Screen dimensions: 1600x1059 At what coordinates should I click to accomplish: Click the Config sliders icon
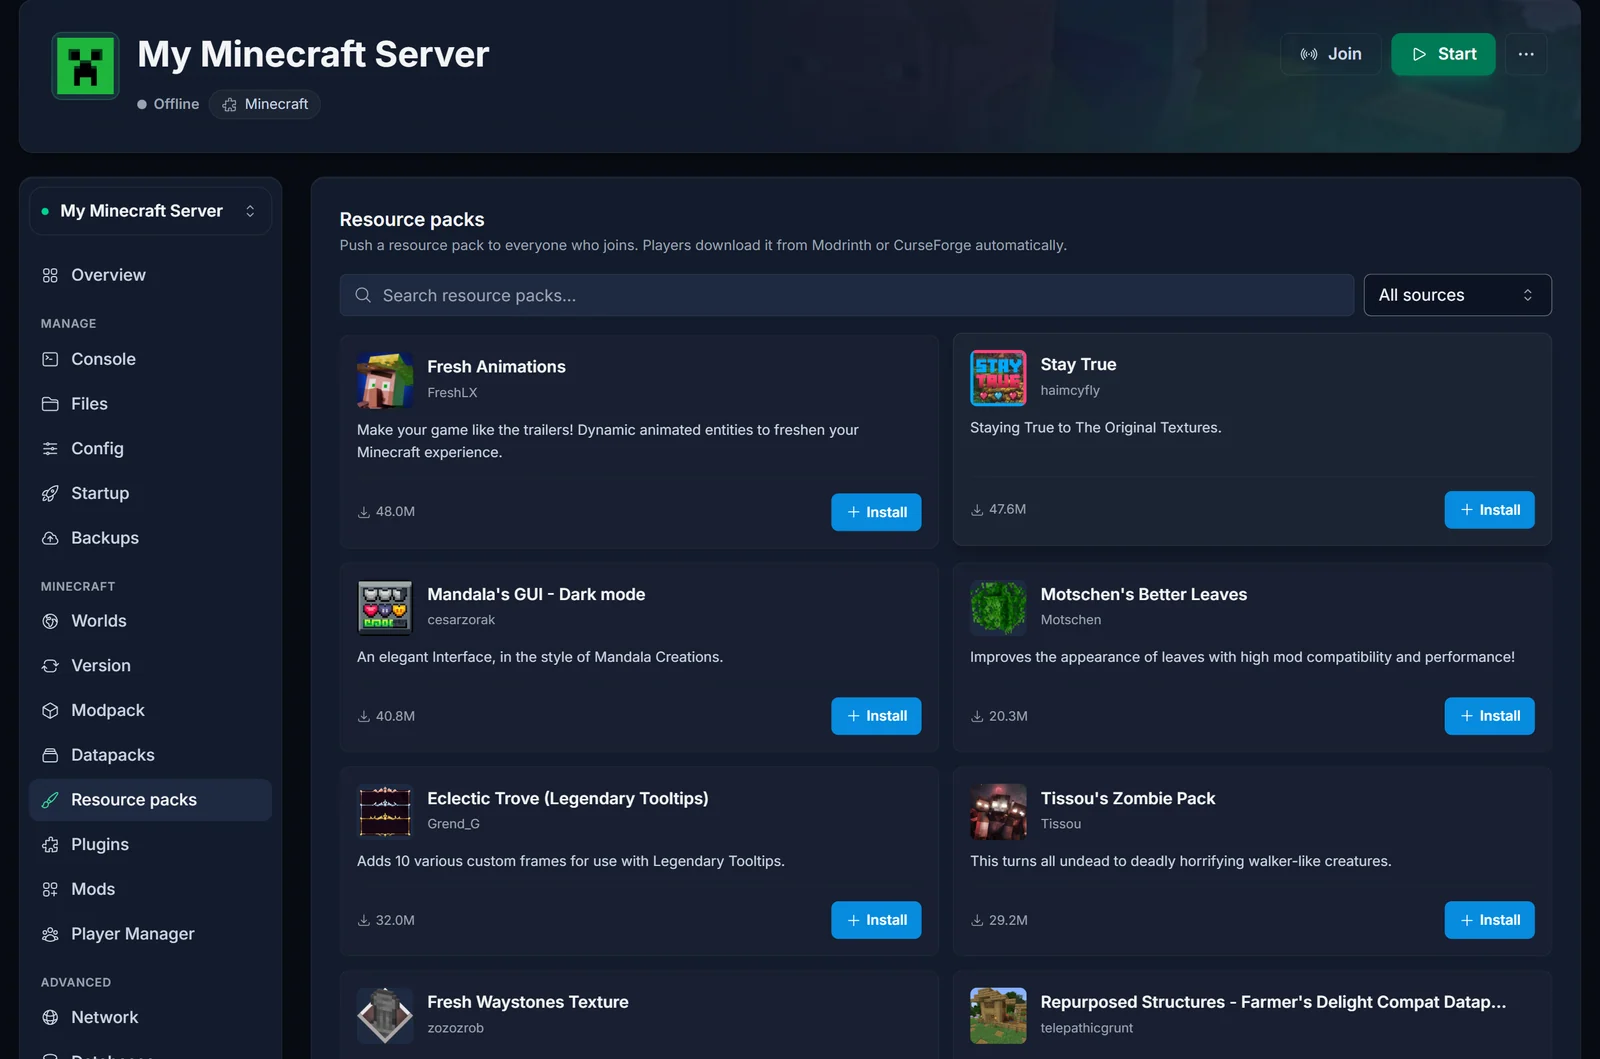click(x=50, y=449)
